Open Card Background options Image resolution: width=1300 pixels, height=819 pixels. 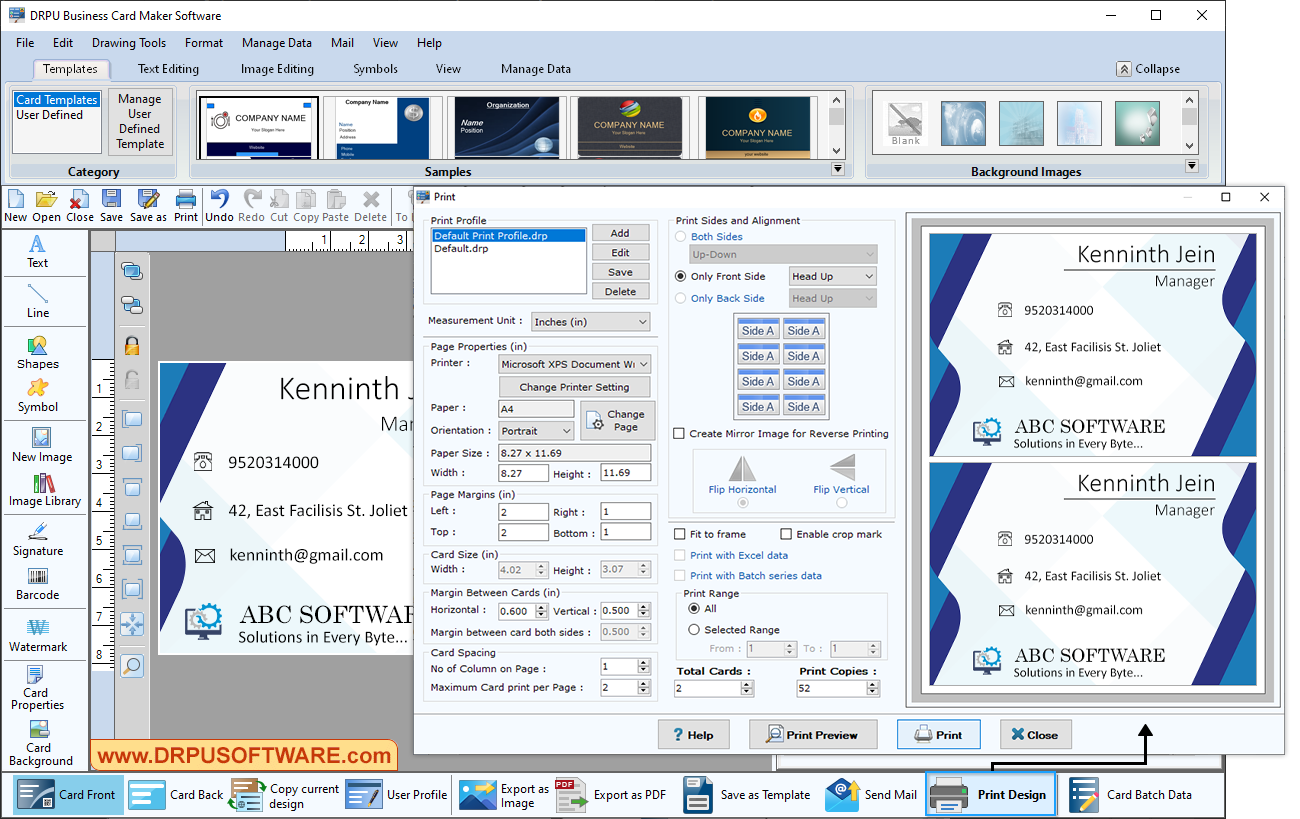pyautogui.click(x=40, y=741)
